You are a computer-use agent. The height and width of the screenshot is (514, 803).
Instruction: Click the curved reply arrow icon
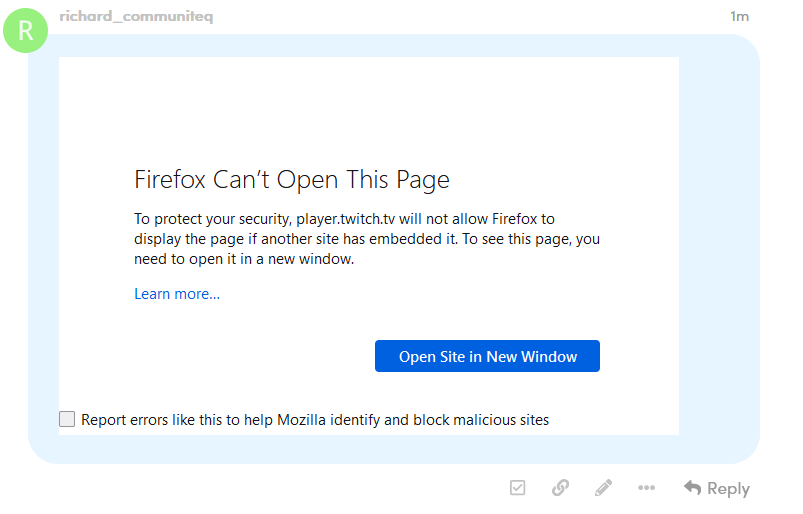pyautogui.click(x=692, y=487)
